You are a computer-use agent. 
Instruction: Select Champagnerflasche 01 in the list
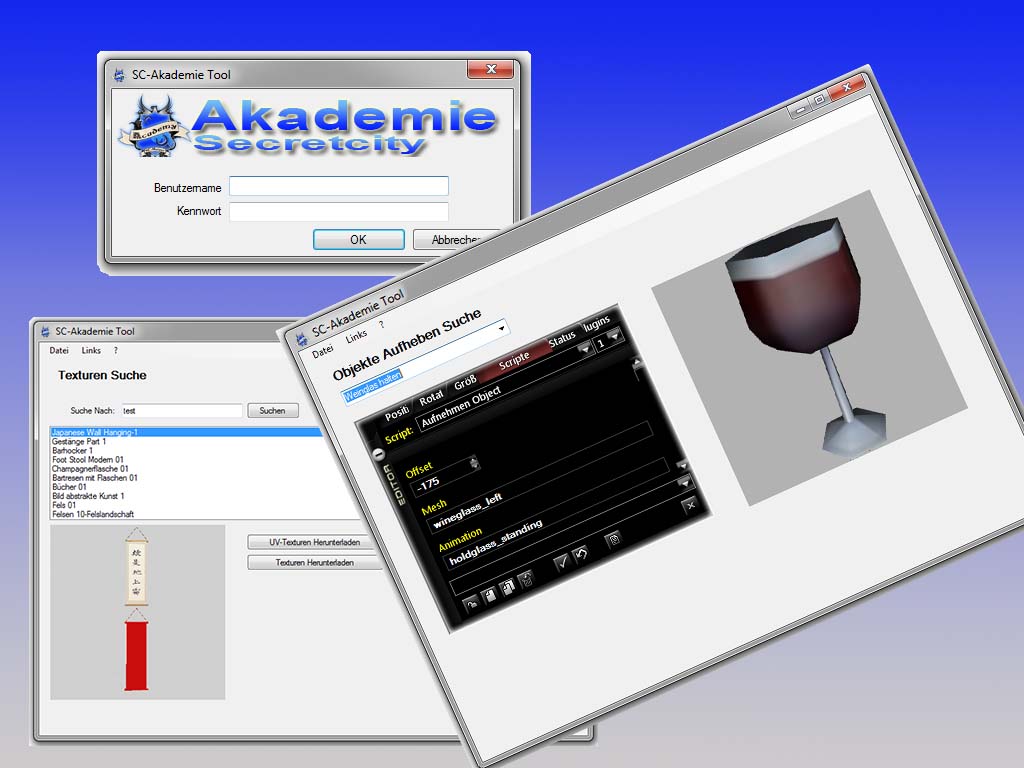pyautogui.click(x=90, y=469)
